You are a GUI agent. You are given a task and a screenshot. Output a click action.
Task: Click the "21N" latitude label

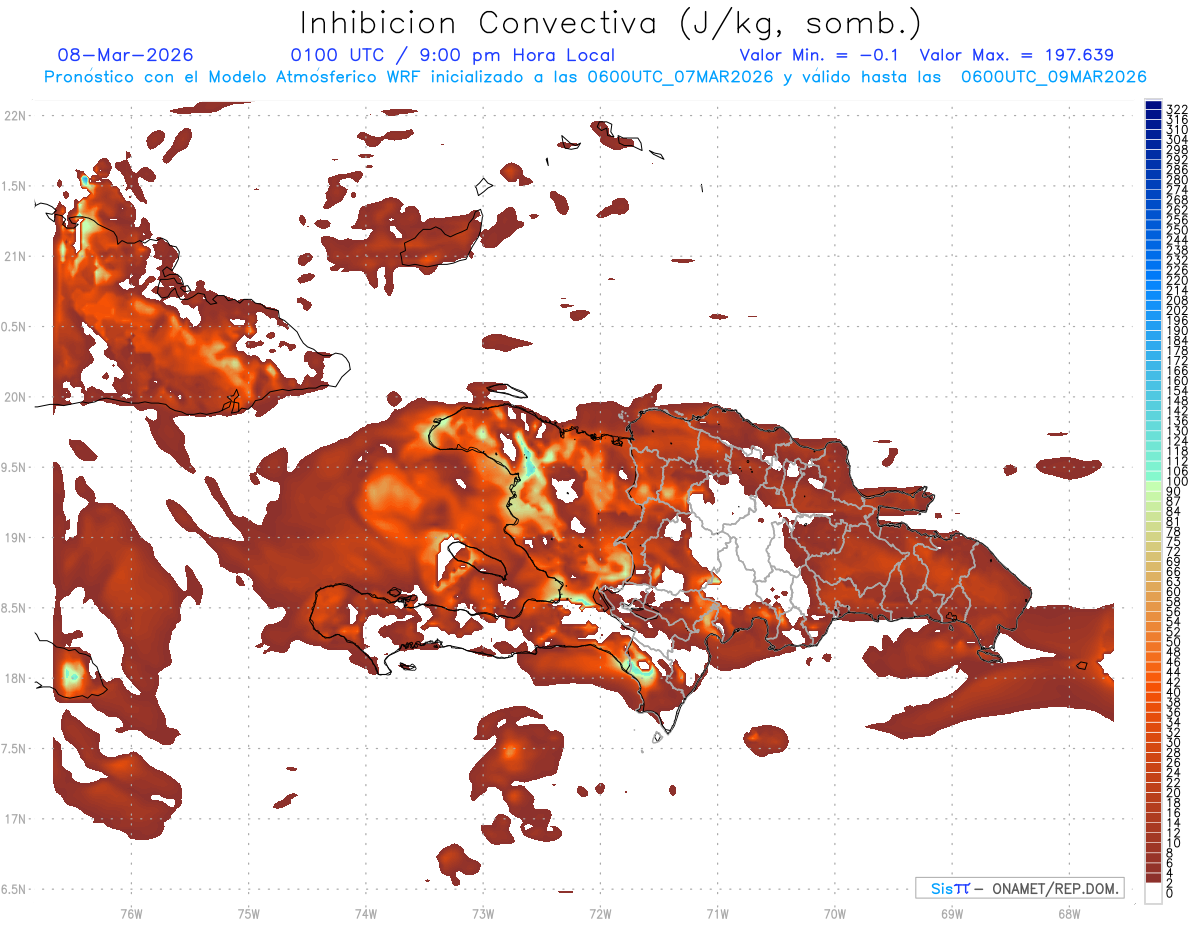(15, 256)
